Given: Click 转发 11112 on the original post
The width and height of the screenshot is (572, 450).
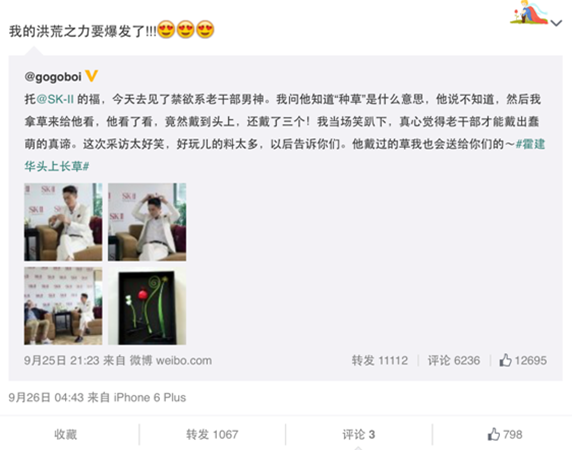Looking at the screenshot, I should tap(380, 360).
